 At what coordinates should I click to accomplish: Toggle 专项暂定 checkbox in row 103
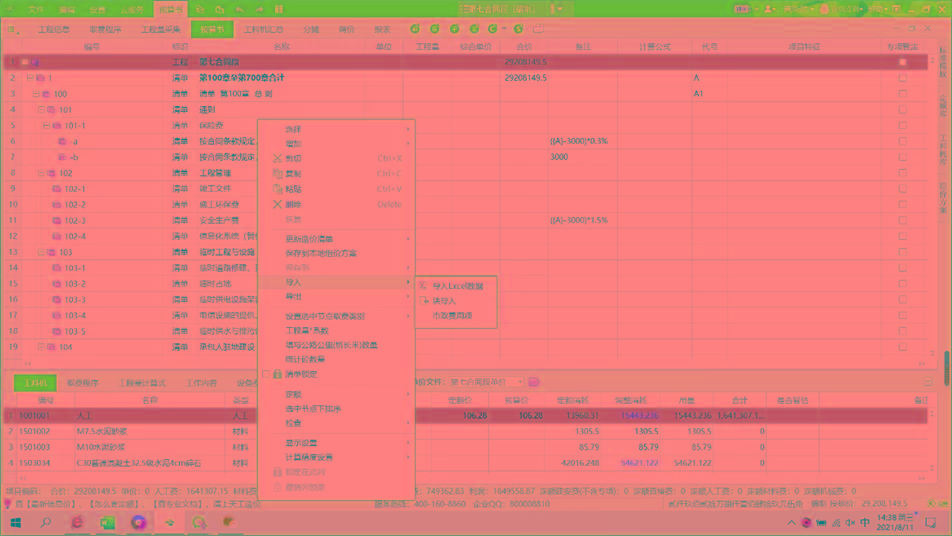coord(903,252)
